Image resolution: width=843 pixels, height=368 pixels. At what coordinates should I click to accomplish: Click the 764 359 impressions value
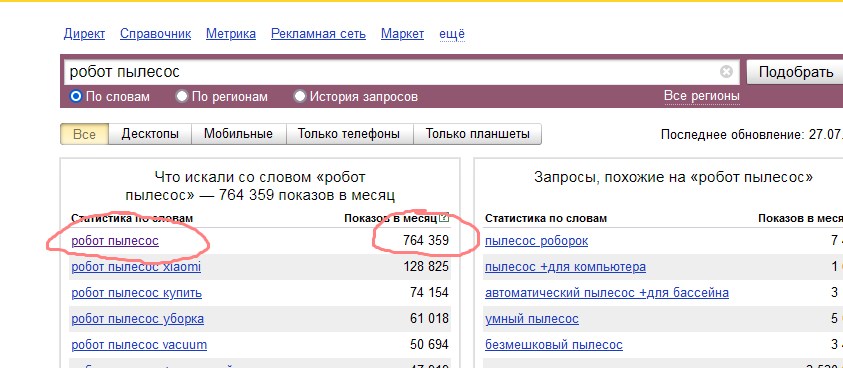click(x=426, y=241)
